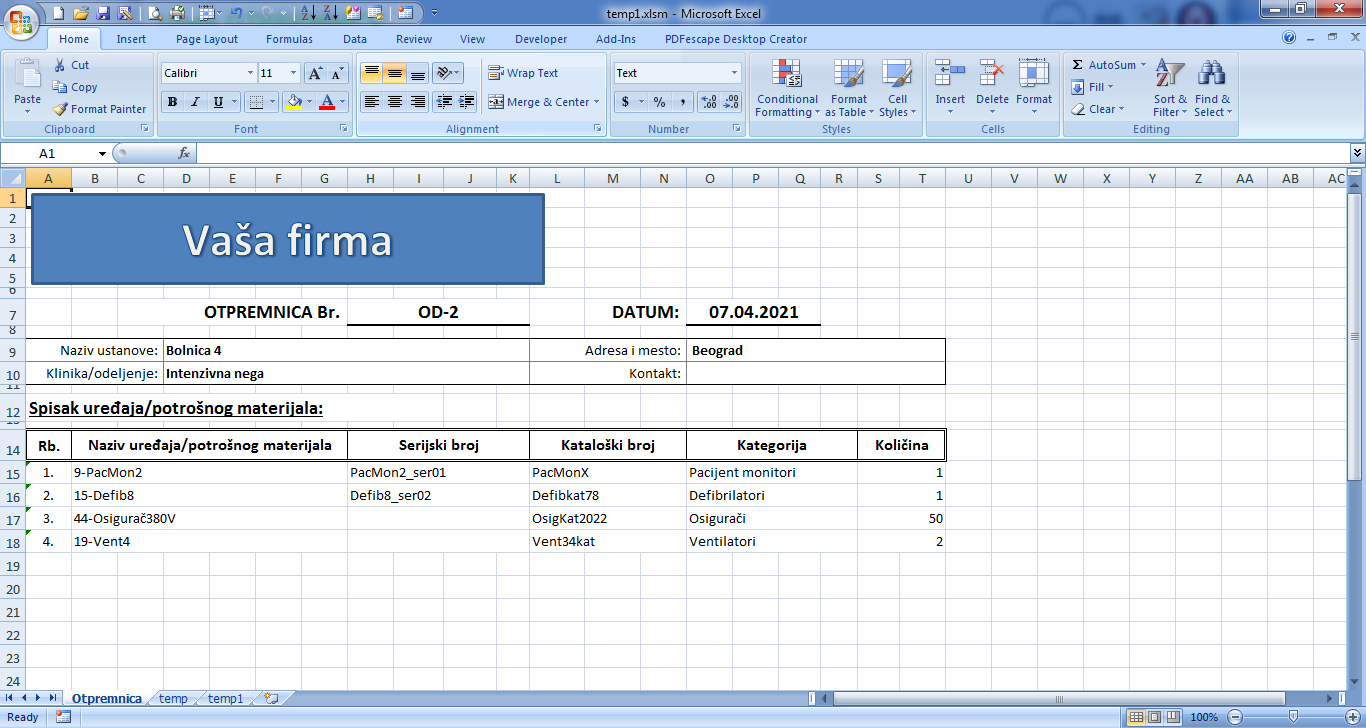Click the Delete cells button
This screenshot has width=1366, height=728.
point(992,88)
